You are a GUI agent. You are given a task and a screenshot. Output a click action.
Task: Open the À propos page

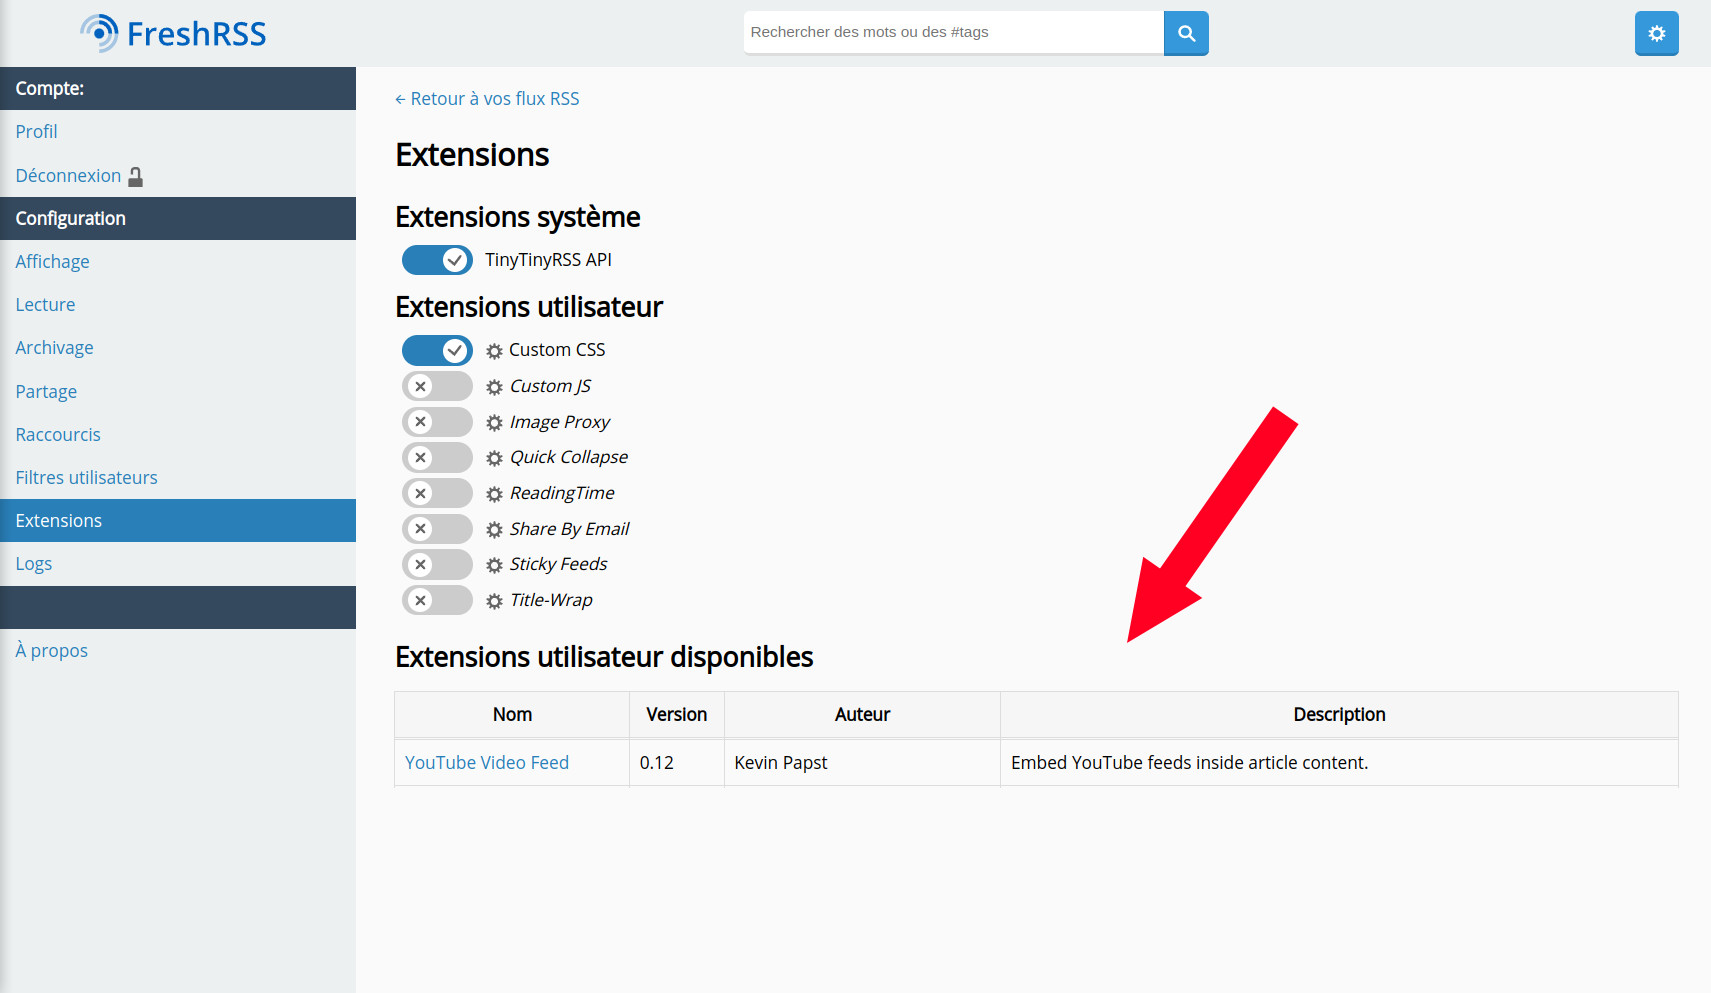(178, 650)
